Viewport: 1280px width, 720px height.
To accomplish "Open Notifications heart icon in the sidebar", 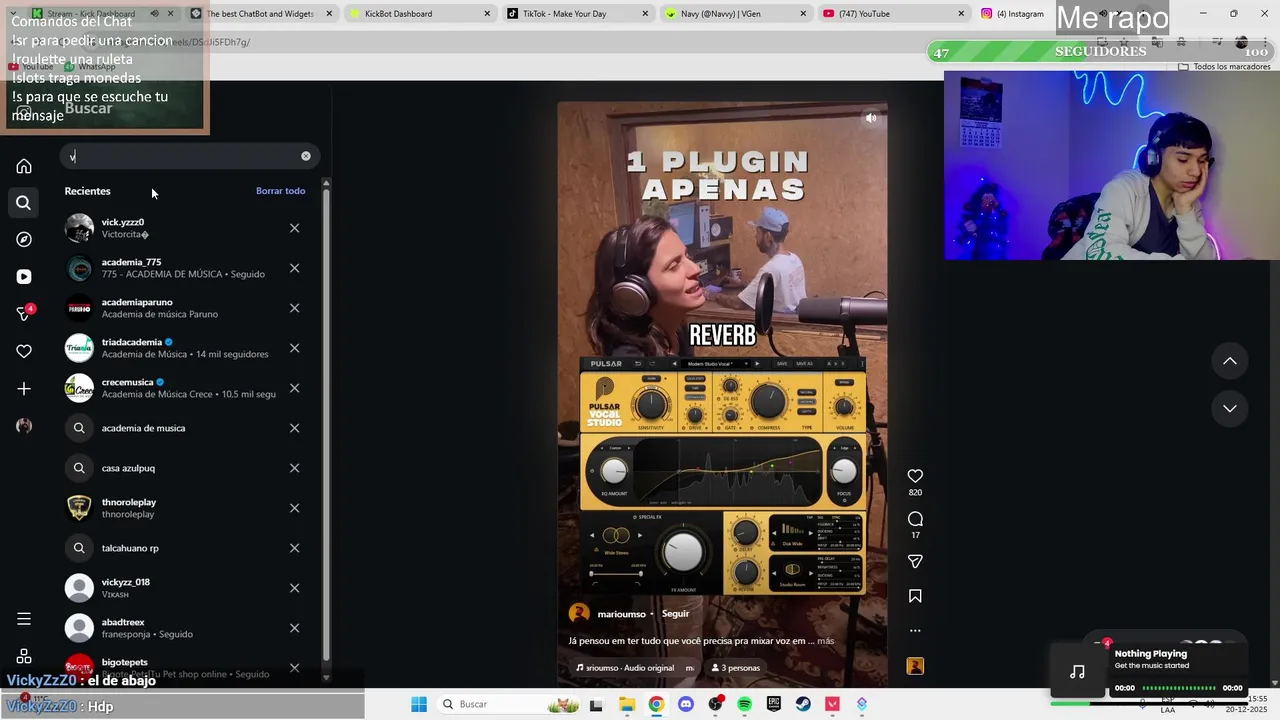I will (24, 351).
